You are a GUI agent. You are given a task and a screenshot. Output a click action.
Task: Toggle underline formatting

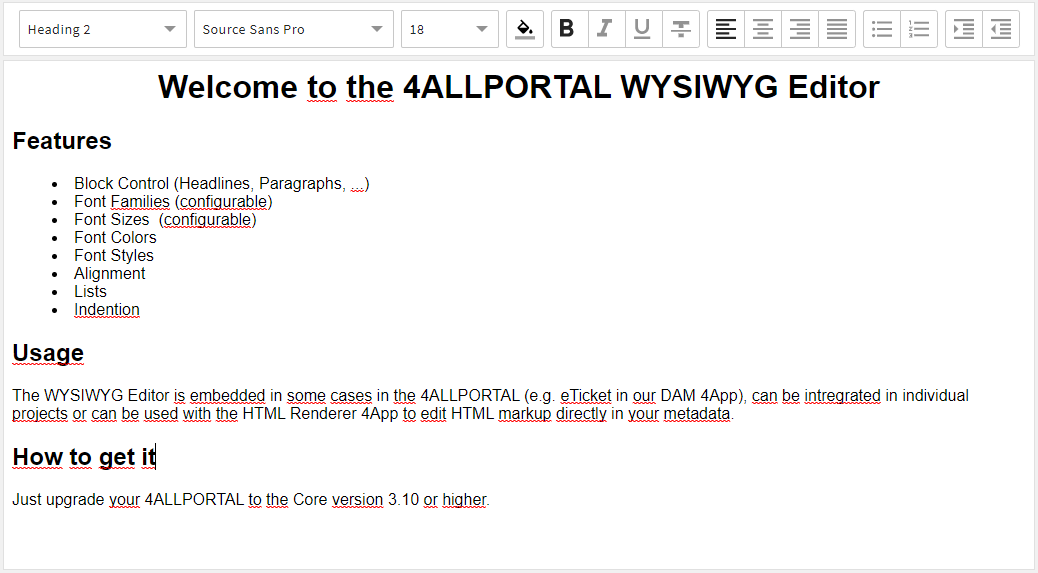coord(643,29)
